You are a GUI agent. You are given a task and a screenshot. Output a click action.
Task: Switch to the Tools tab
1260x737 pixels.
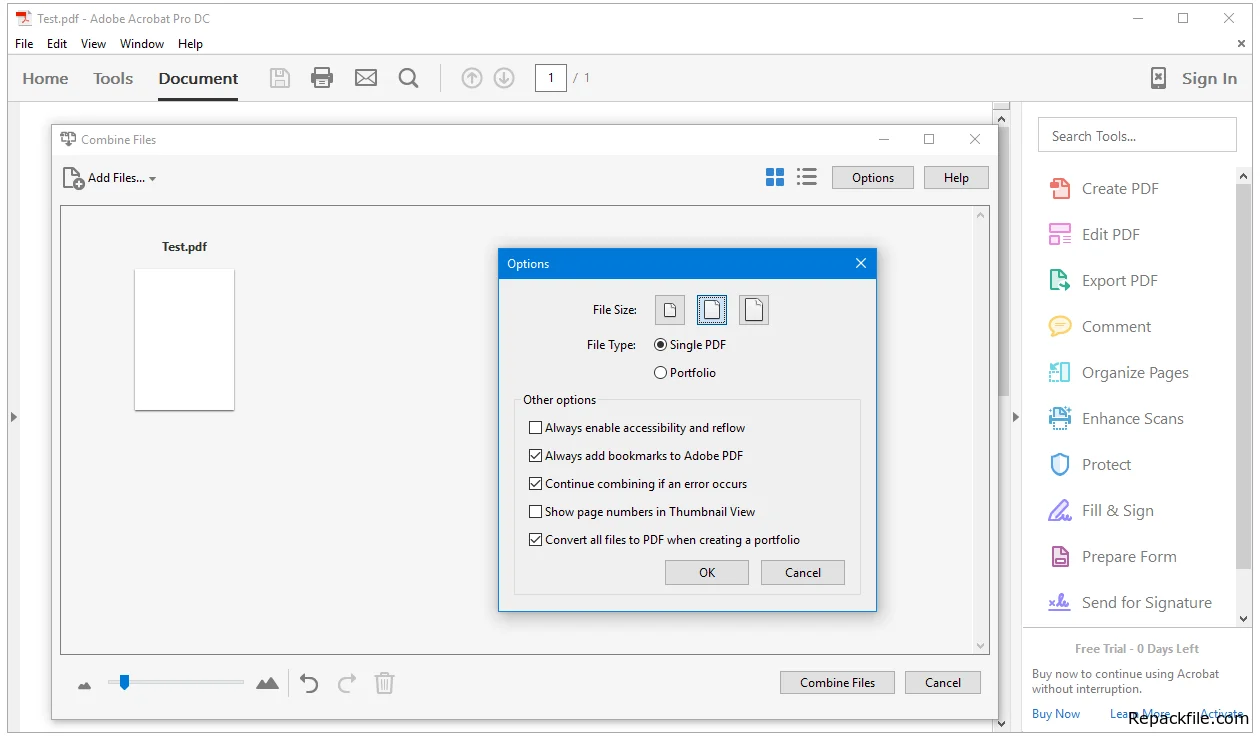coord(113,78)
